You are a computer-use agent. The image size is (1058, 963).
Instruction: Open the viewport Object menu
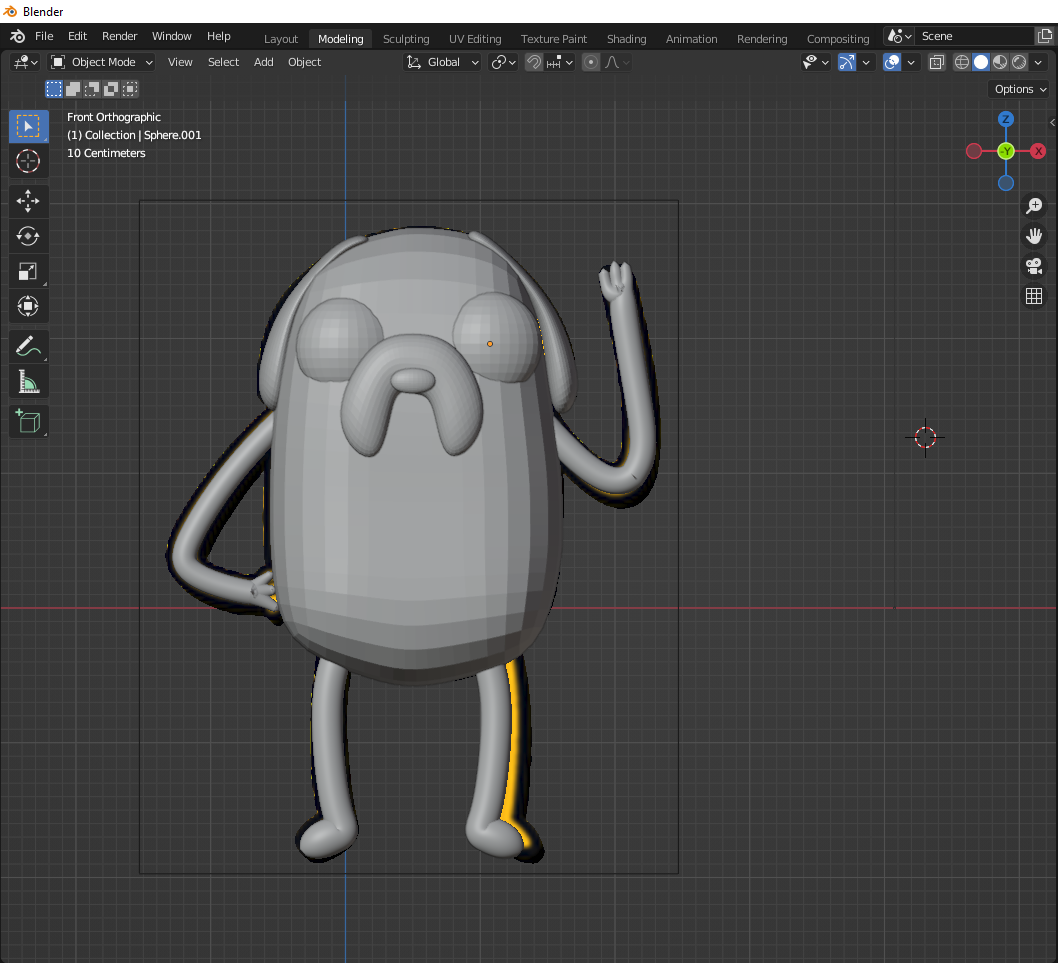tap(304, 62)
